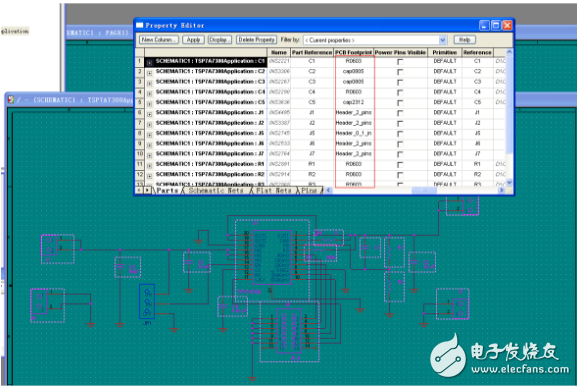Screen dimensions: 578x386
Task: Toggle Power Pins Visible for C1
Action: [400, 62]
